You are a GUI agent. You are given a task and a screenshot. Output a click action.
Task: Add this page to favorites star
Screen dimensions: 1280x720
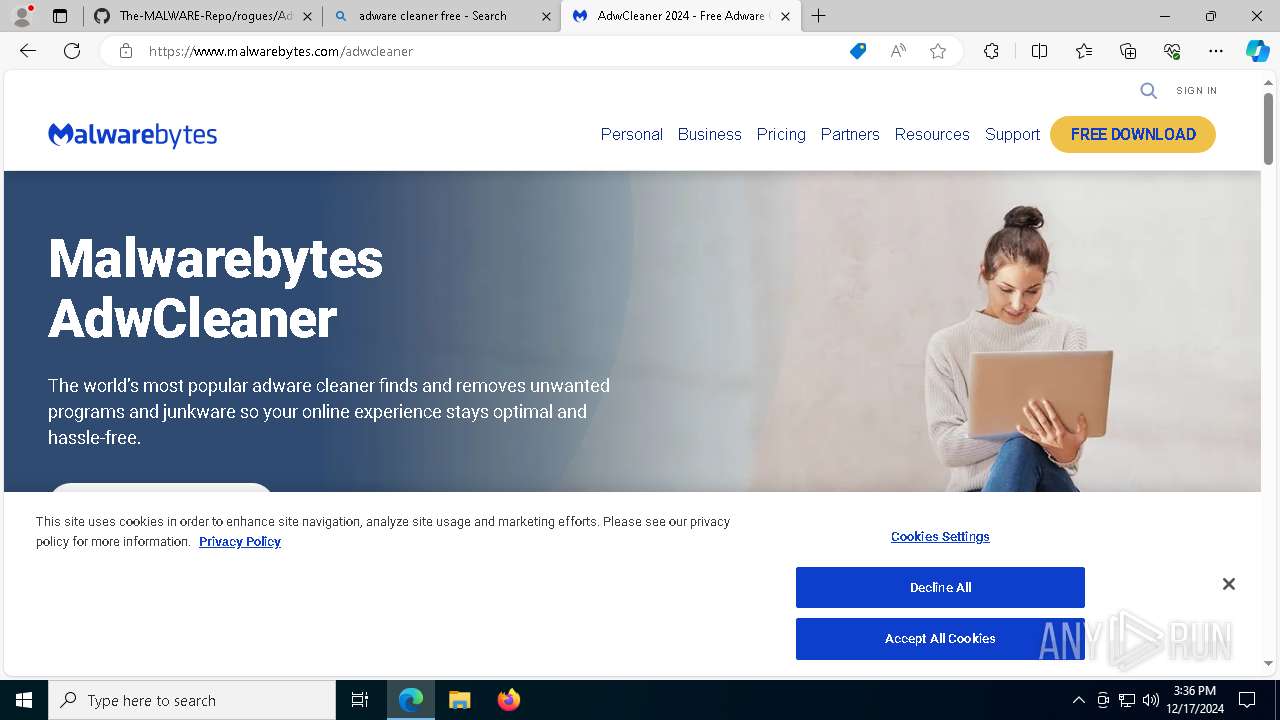pyautogui.click(x=938, y=51)
